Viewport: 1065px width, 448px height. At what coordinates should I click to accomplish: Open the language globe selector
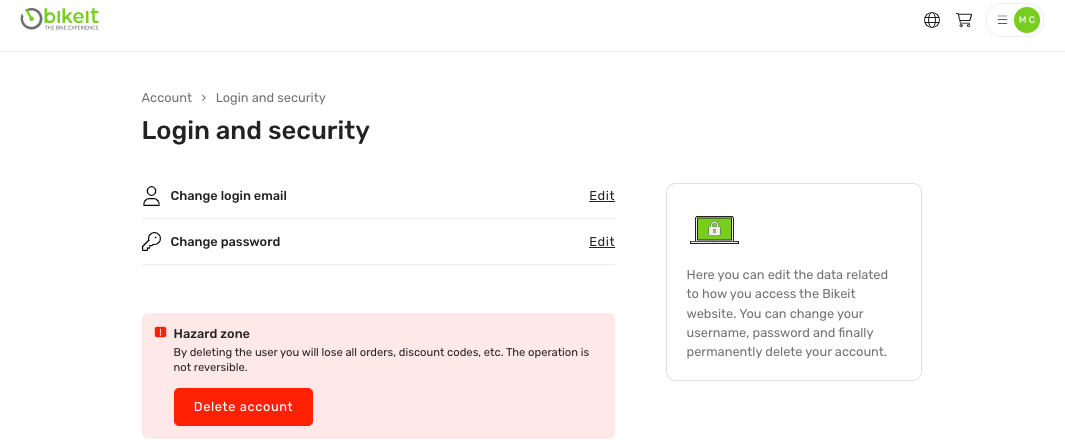932,20
